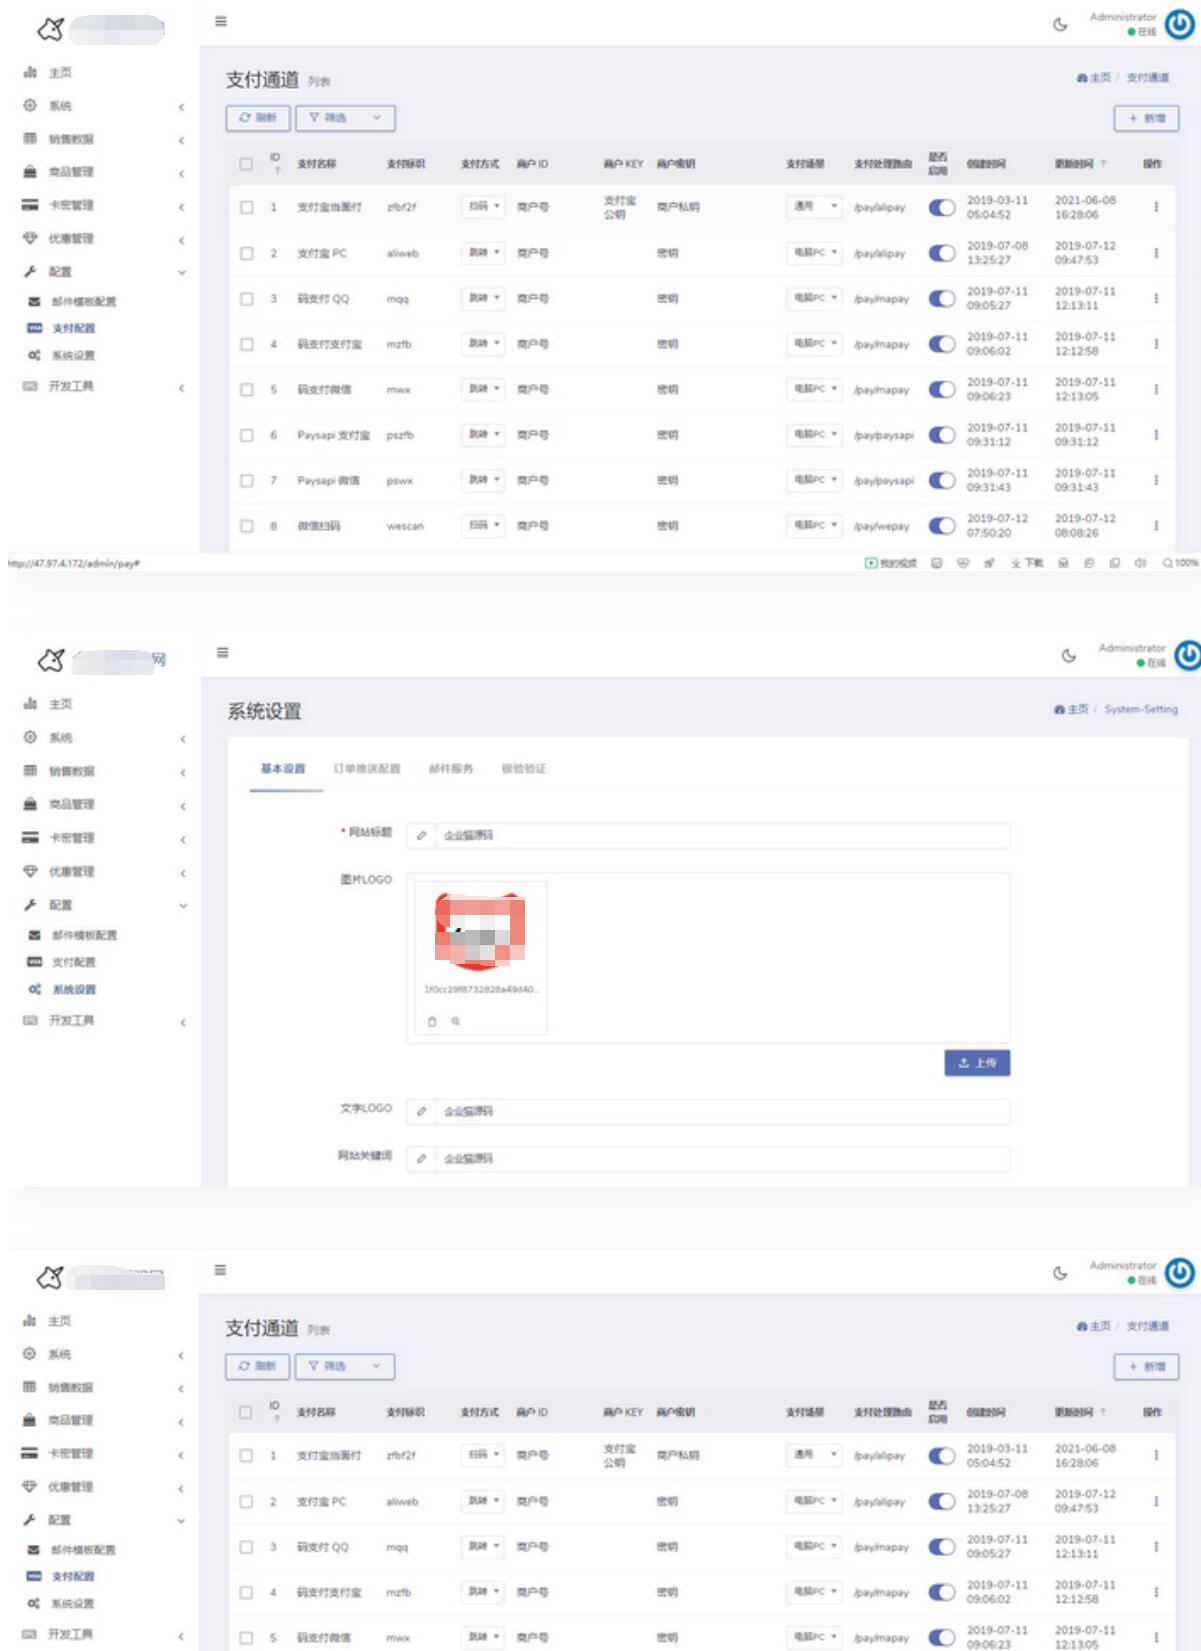Viewport: 1201px width, 1651px height.
Task: Tick the checkbox for row 7, Paysapi 微信
Action: 247,481
